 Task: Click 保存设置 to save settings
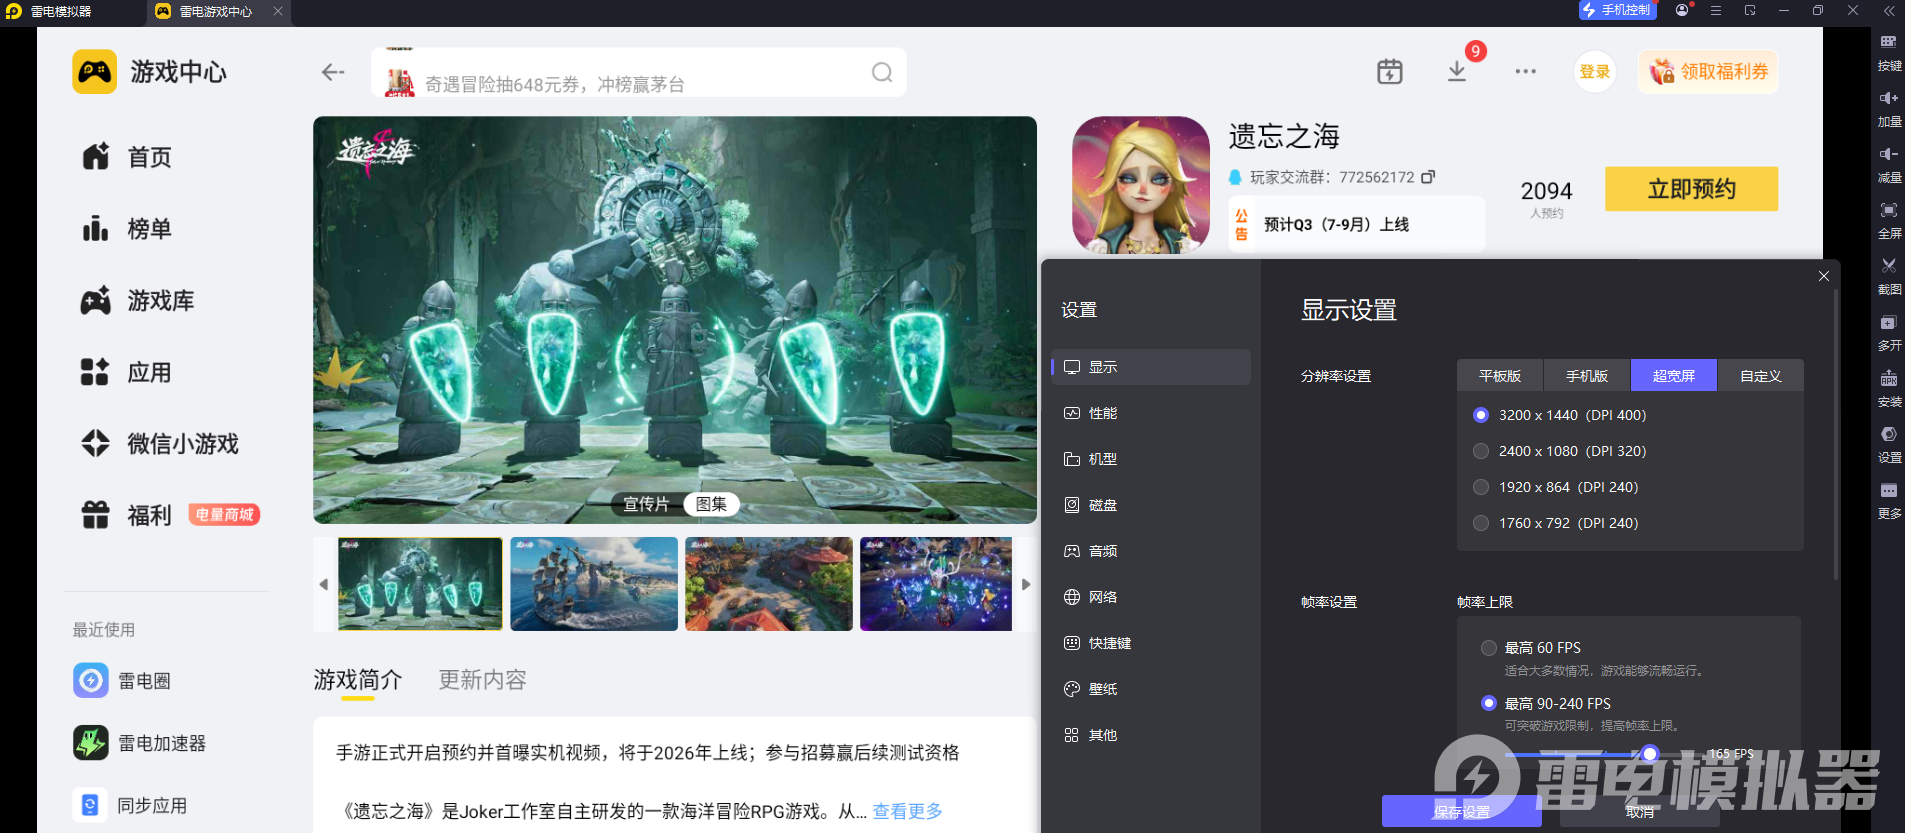(x=1462, y=811)
